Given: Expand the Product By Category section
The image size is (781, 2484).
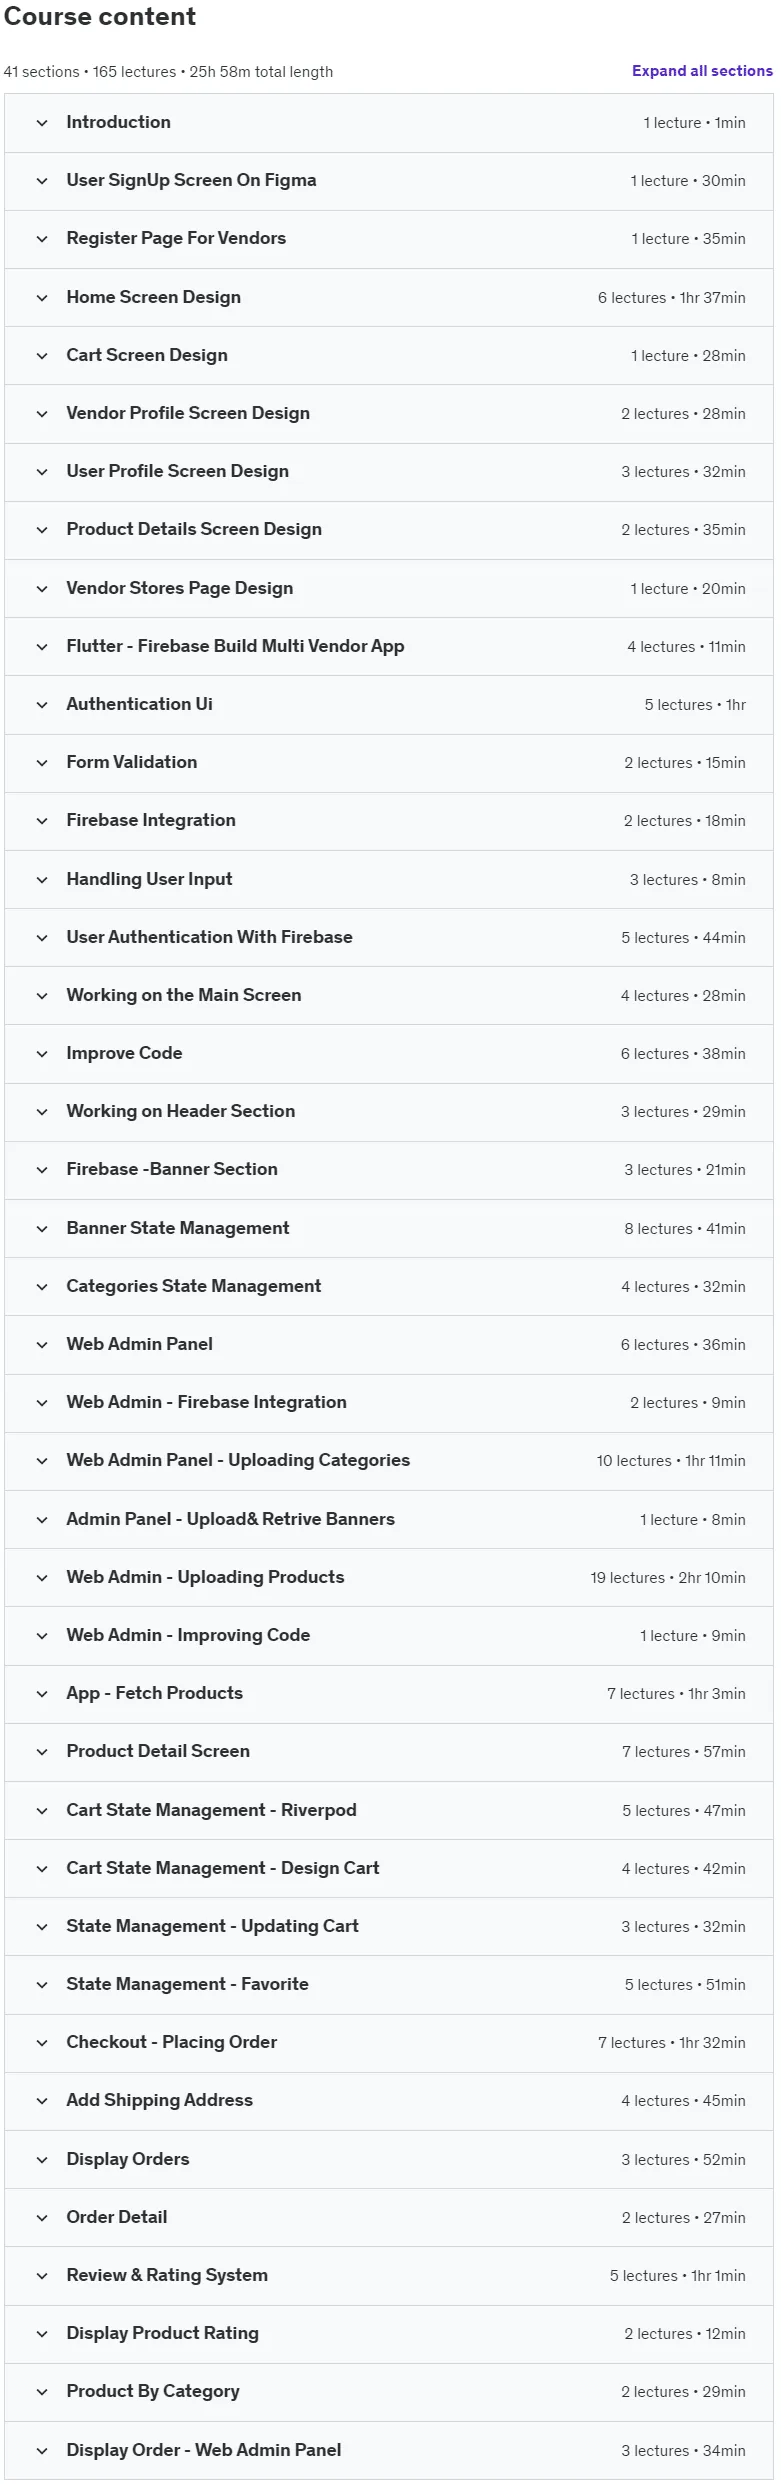Looking at the screenshot, I should coord(389,2392).
